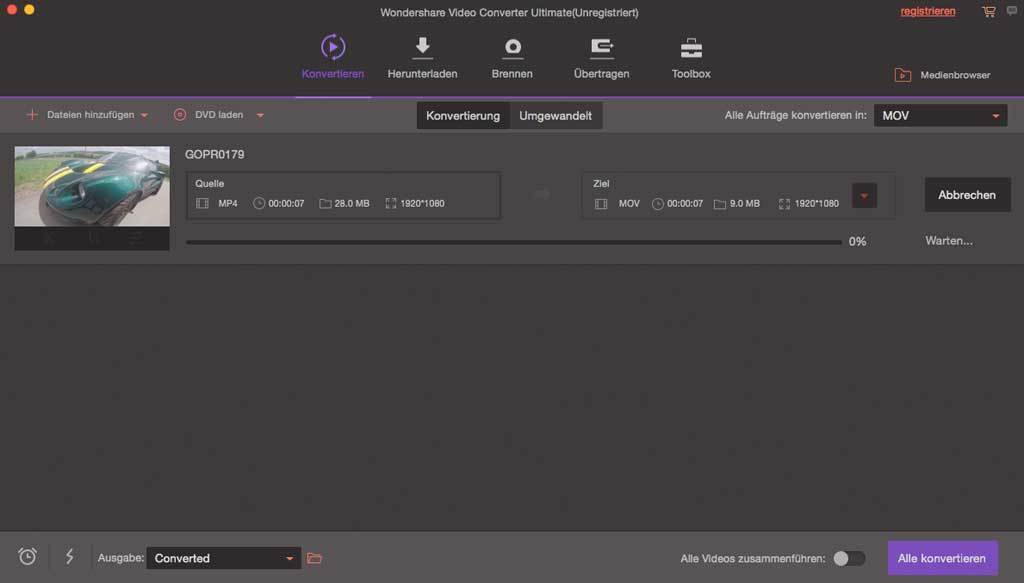This screenshot has height=583, width=1024.
Task: Open the output folder icon
Action: [x=314, y=558]
